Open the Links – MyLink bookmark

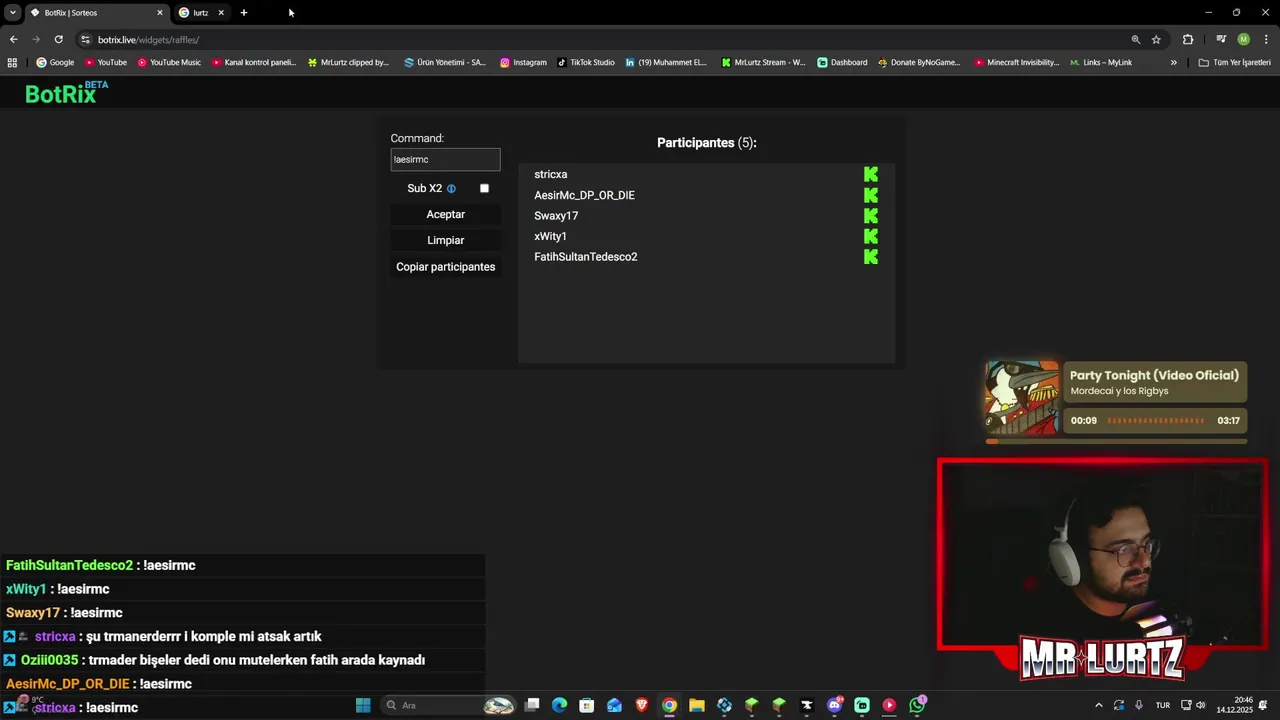point(1101,62)
